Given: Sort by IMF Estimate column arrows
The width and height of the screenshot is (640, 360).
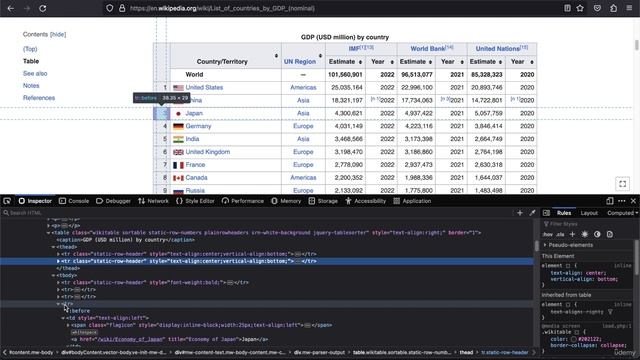Looking at the screenshot, I should pos(360,62).
